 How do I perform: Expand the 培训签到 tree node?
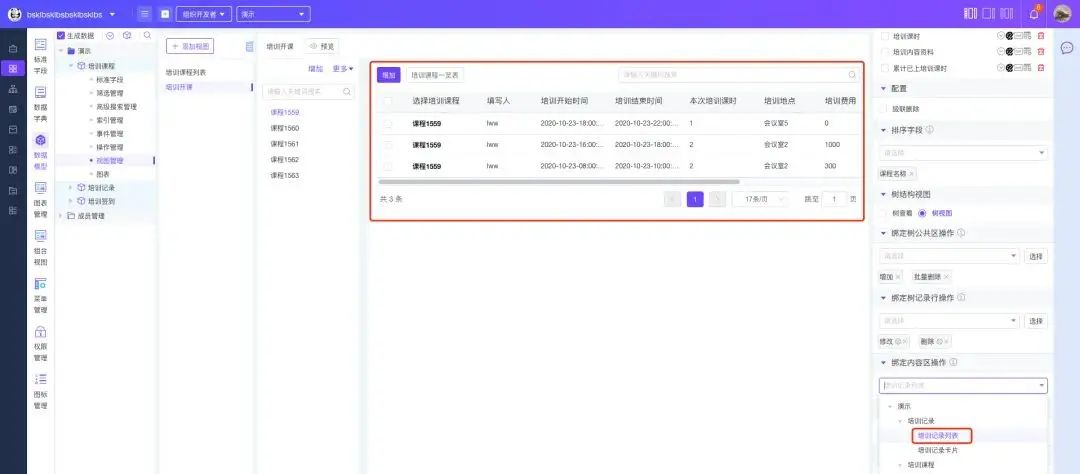click(x=70, y=201)
